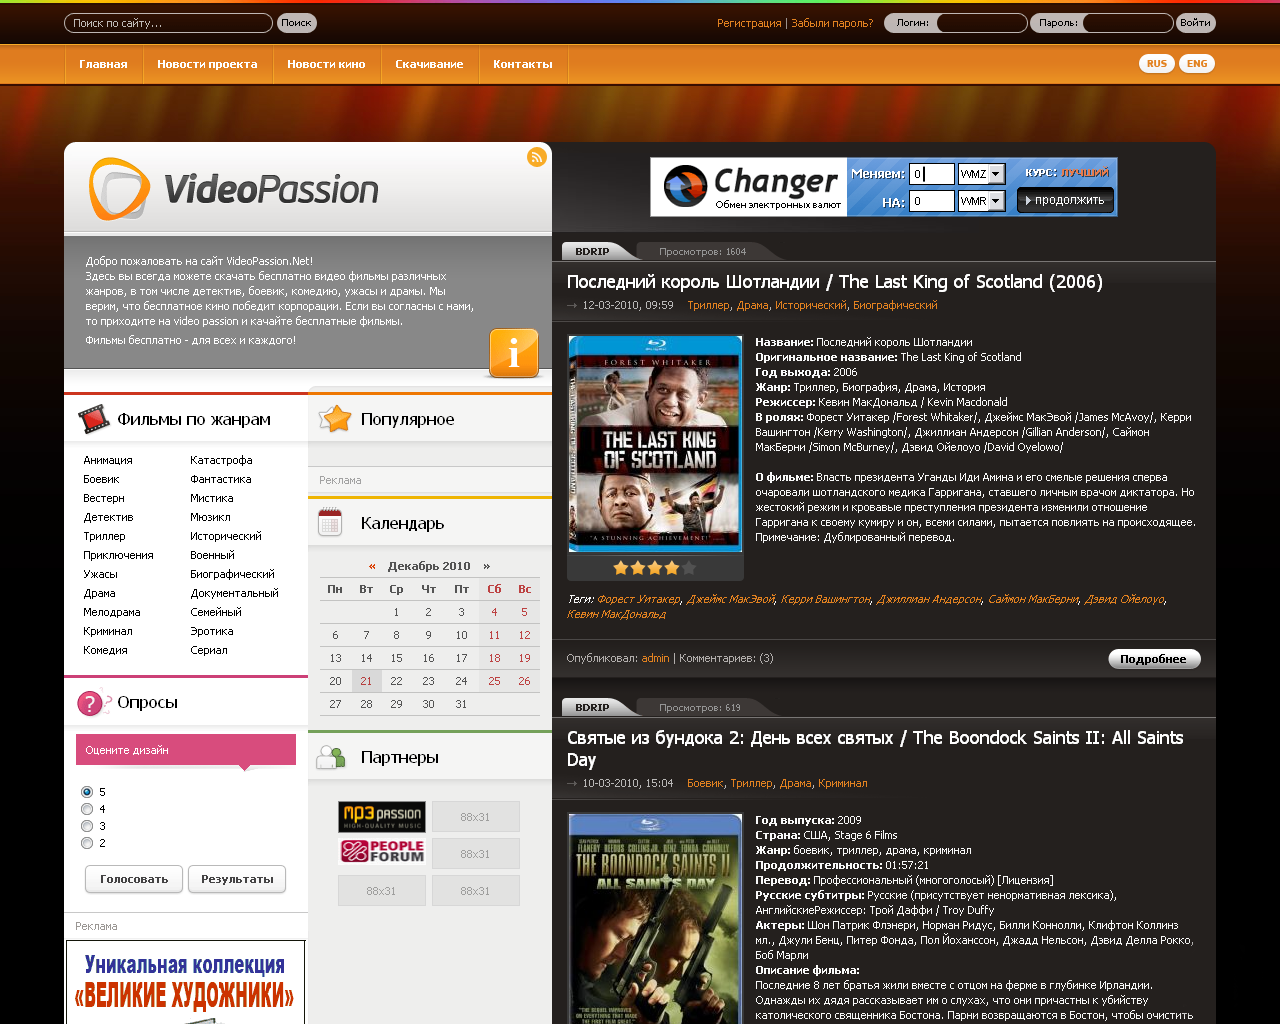Screen dimensions: 1280x1024
Task: Click the star icon beside Популярное
Action: click(336, 419)
